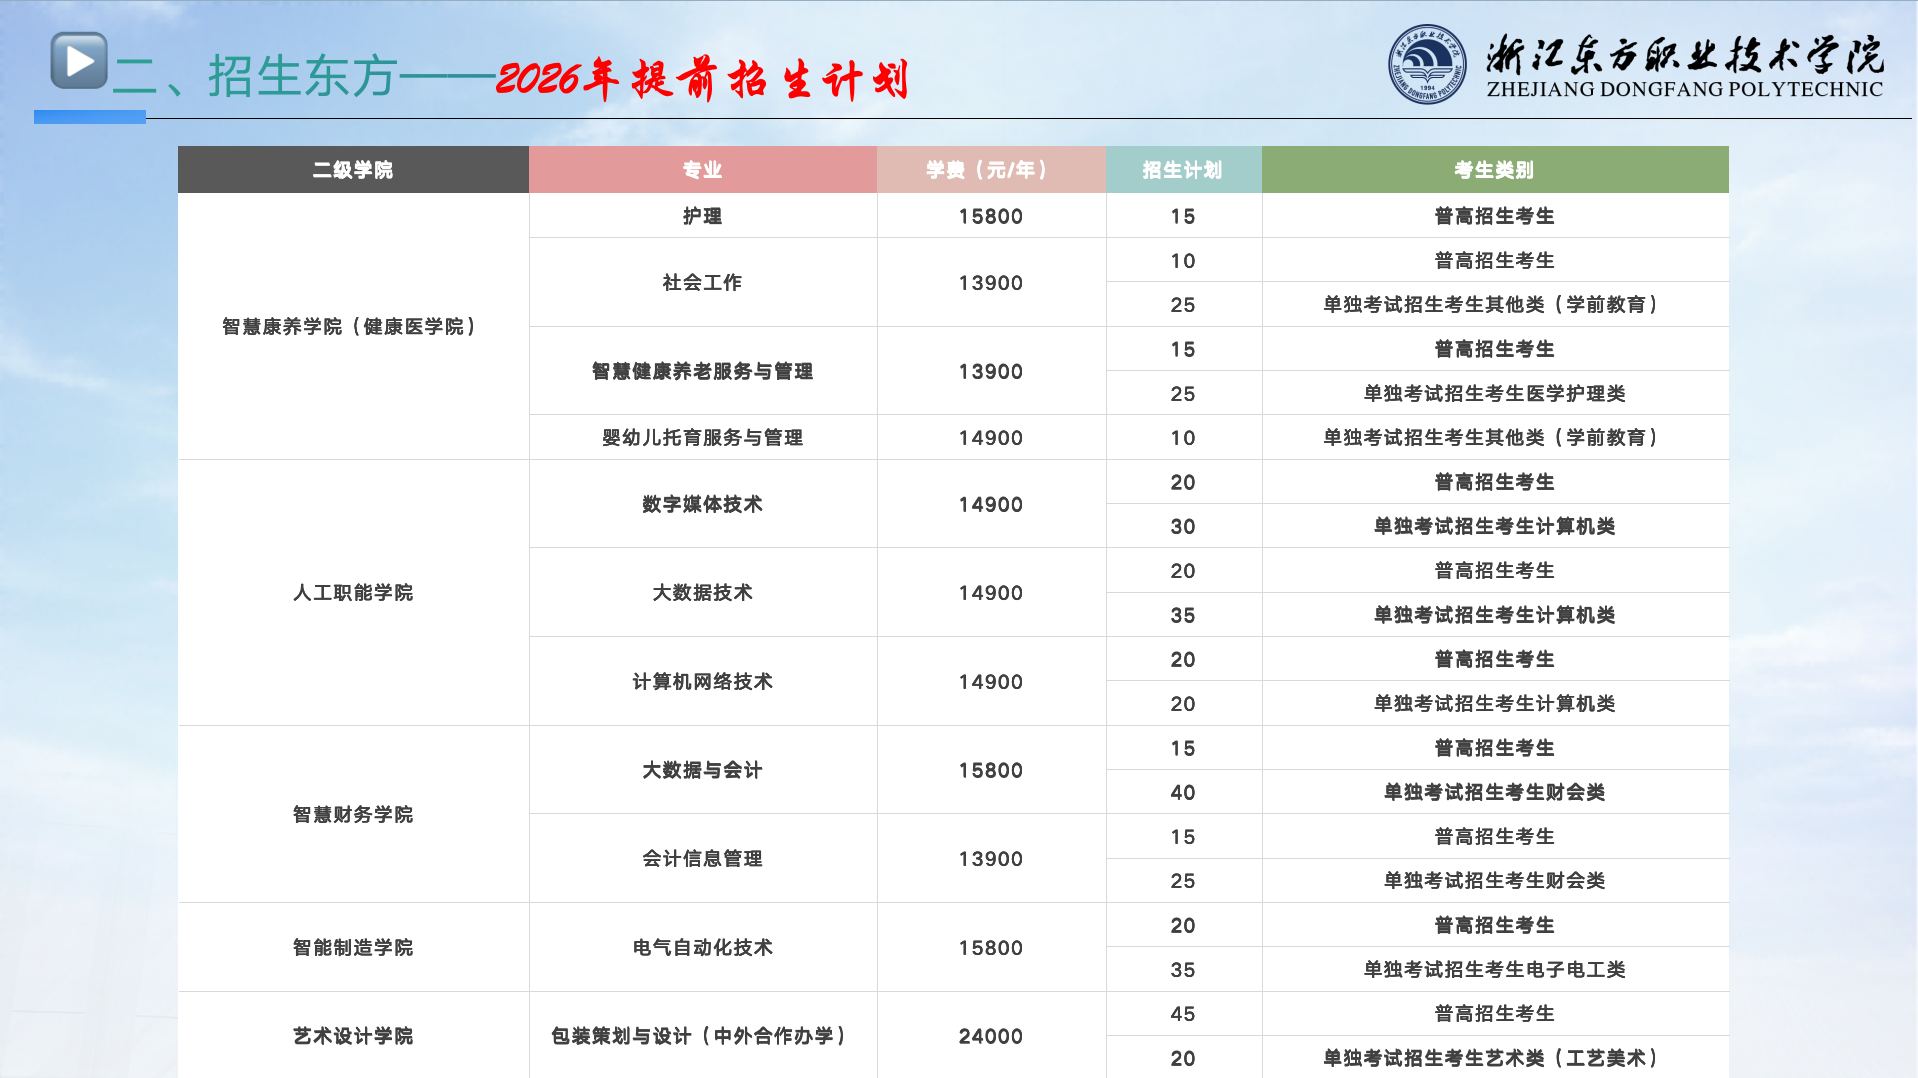
Task: Click "单独考试招生考生其他类（学前教育）" in 婴幼儿托育 row
Action: tap(1495, 437)
